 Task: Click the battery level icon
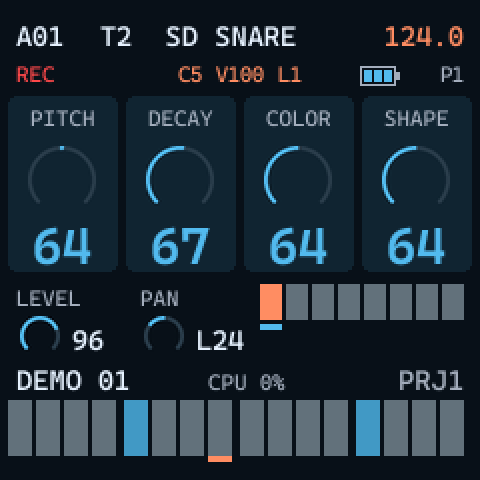tap(380, 76)
